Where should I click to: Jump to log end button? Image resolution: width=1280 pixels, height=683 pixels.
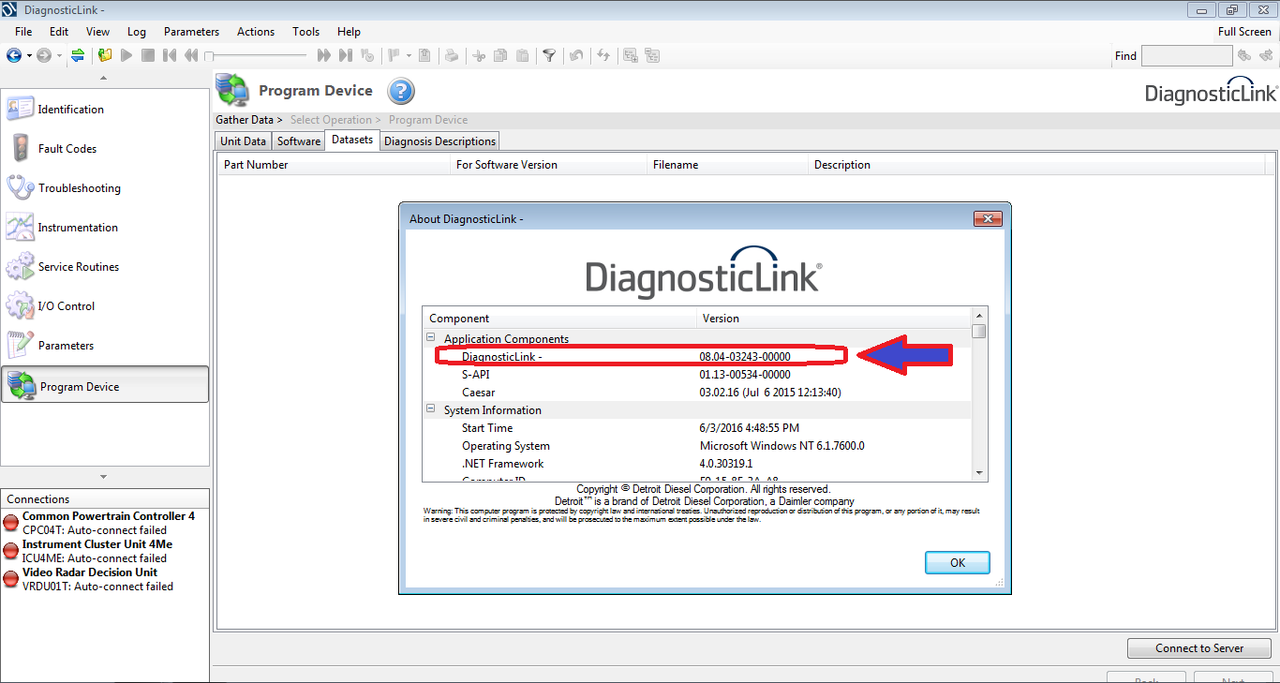click(x=346, y=56)
